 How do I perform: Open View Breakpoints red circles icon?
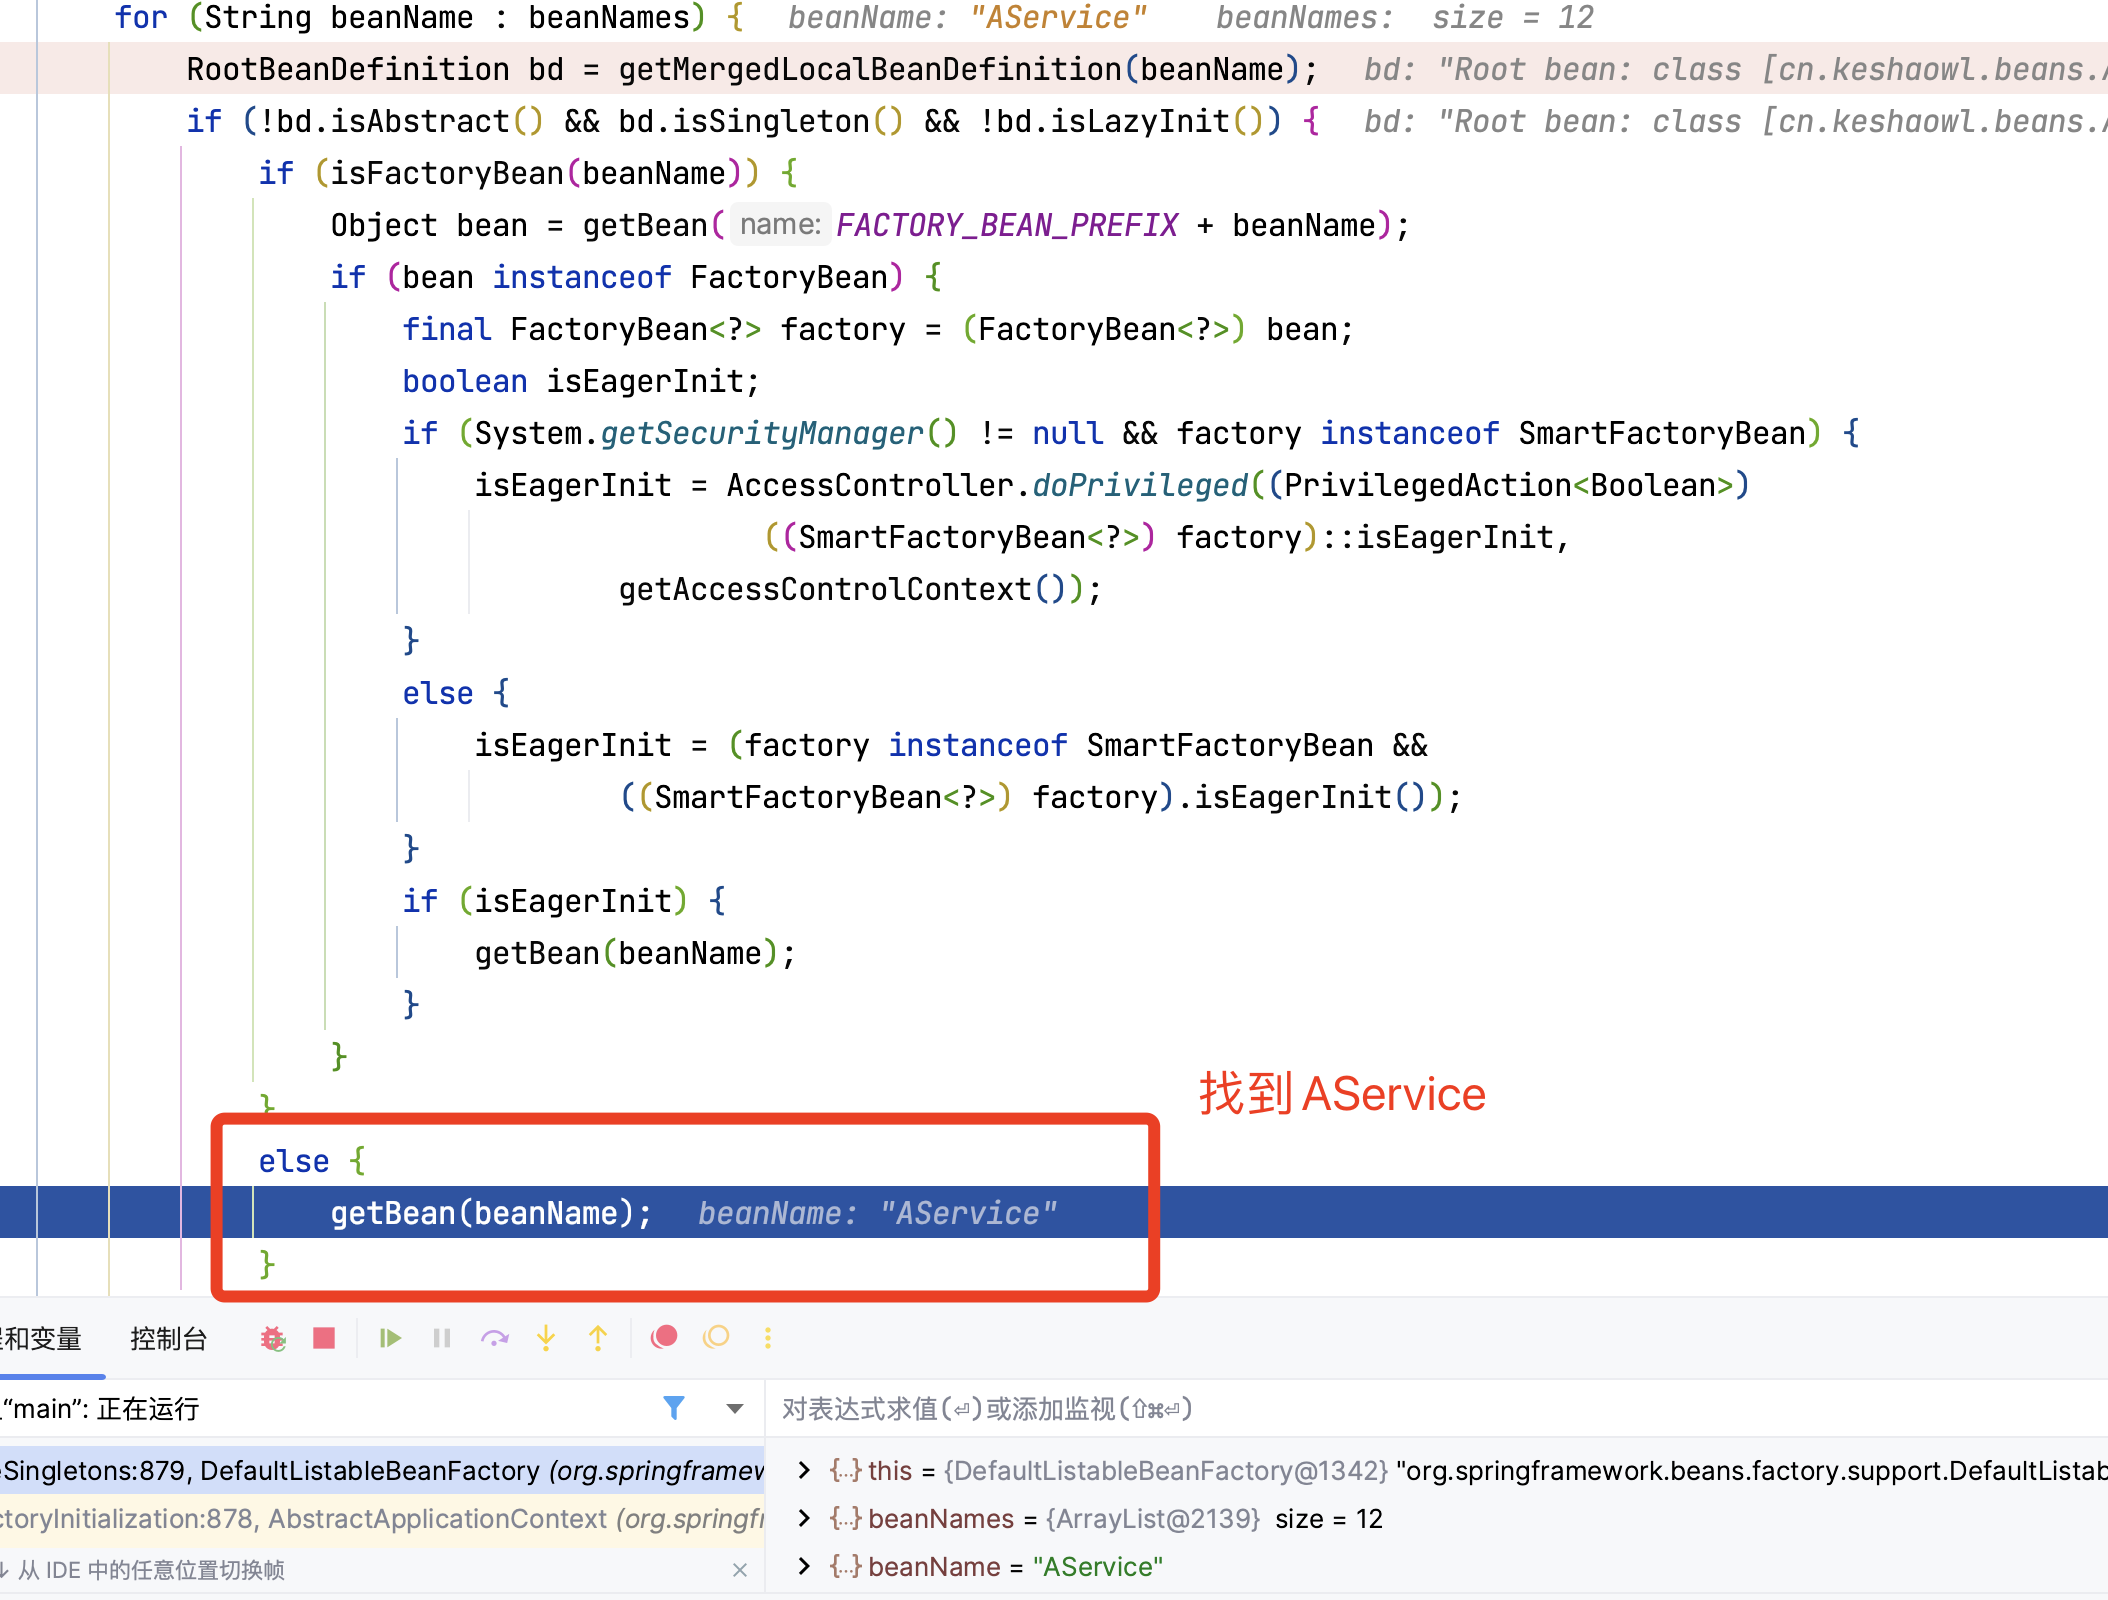coord(664,1338)
